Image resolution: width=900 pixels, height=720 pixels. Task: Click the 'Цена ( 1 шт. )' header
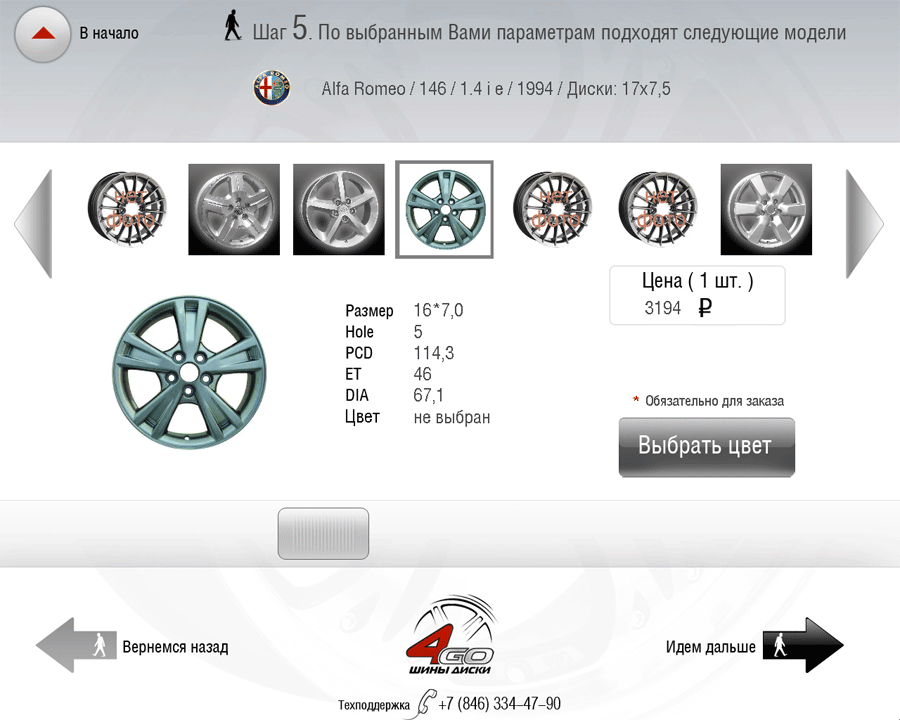pos(697,281)
